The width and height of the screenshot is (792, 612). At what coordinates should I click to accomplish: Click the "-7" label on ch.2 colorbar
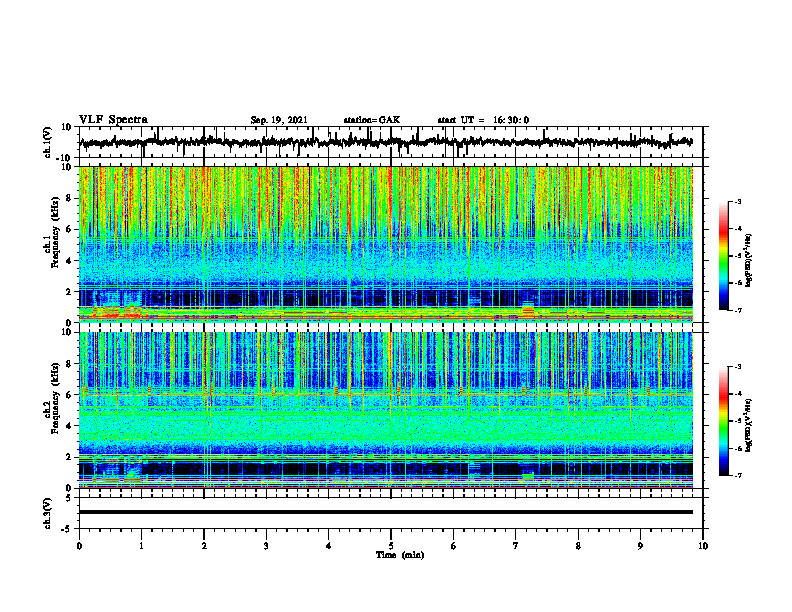click(737, 475)
